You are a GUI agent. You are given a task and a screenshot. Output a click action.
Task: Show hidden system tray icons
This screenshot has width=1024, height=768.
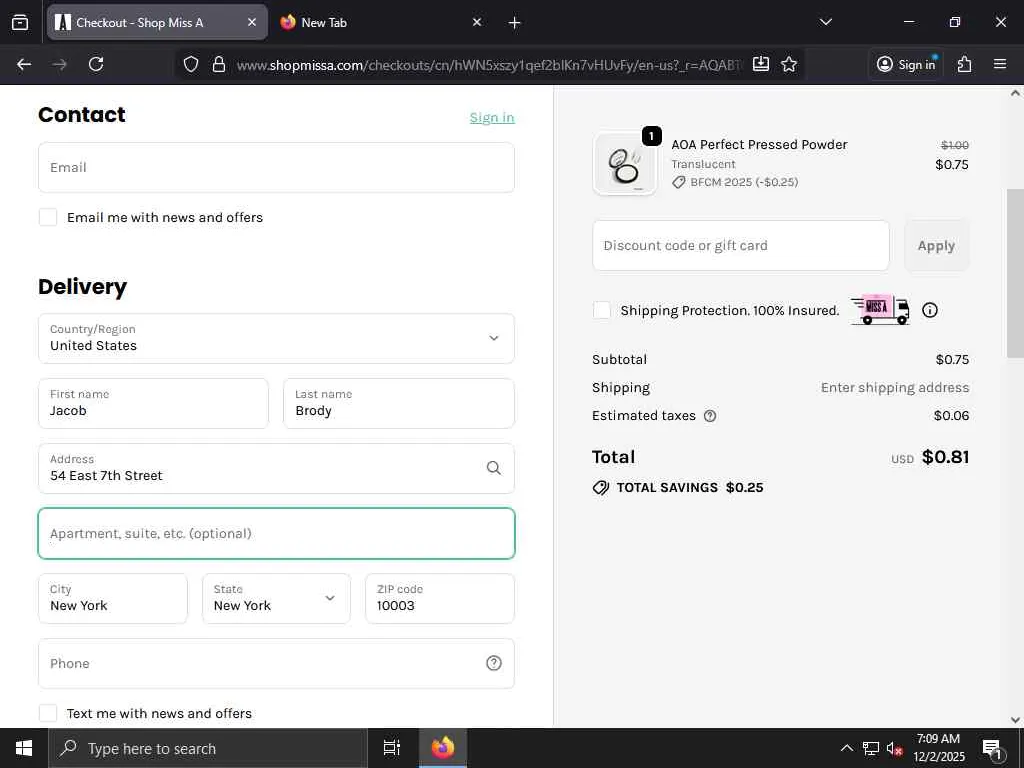point(846,748)
